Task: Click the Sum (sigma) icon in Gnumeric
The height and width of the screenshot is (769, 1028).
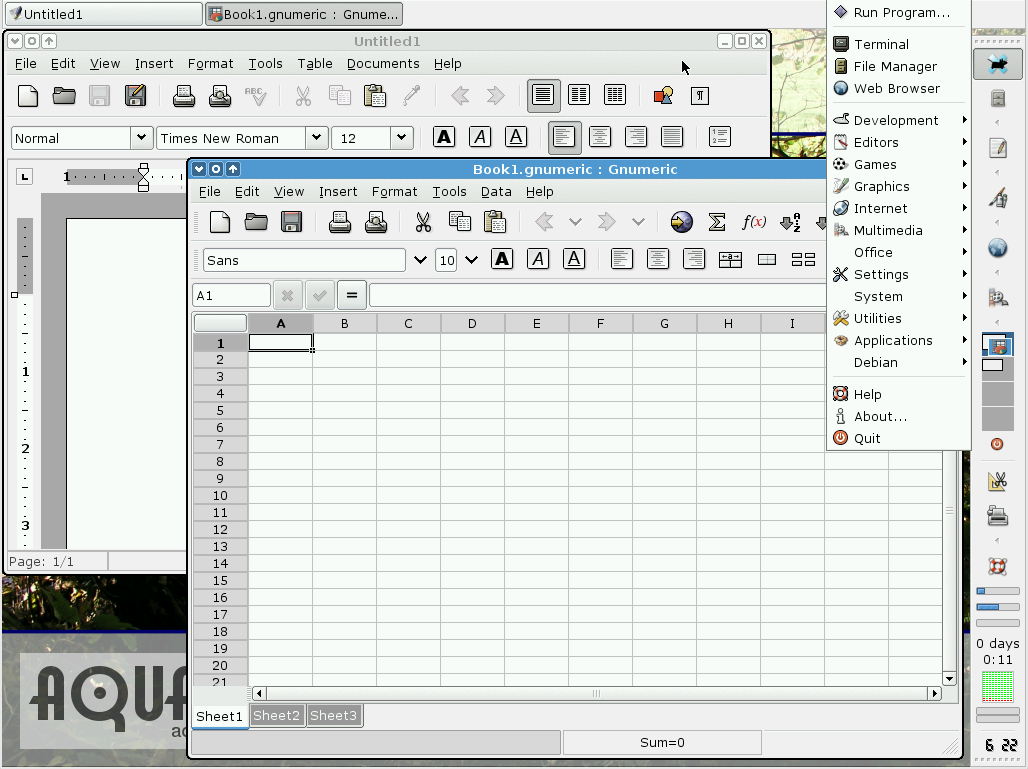Action: 716,222
